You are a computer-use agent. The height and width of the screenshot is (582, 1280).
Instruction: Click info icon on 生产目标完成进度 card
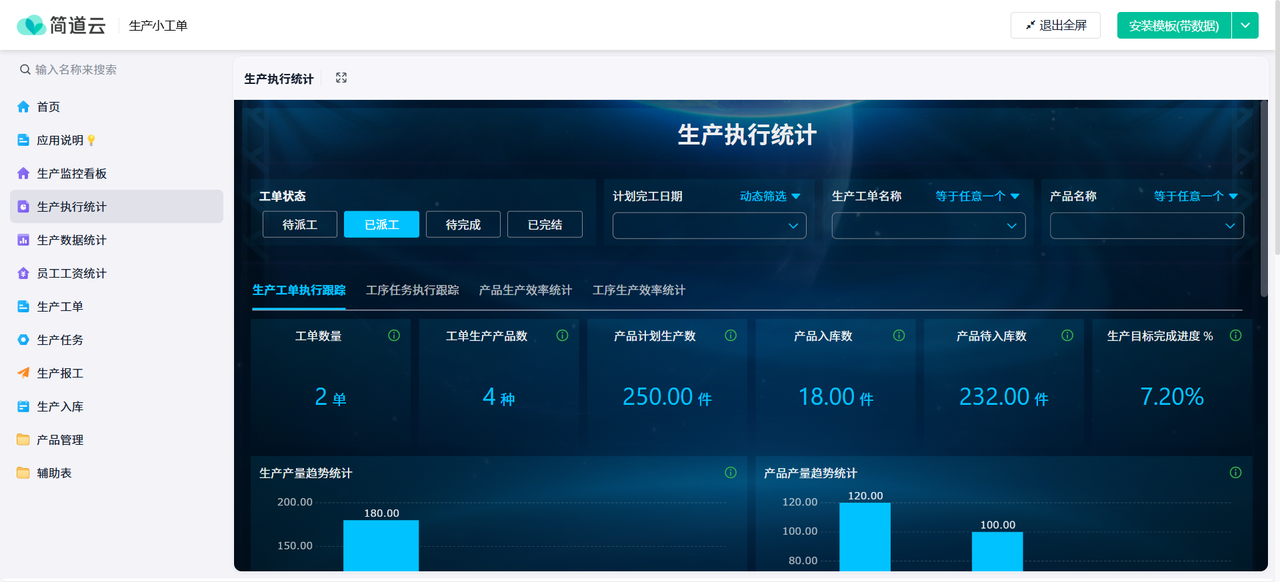coord(1235,336)
